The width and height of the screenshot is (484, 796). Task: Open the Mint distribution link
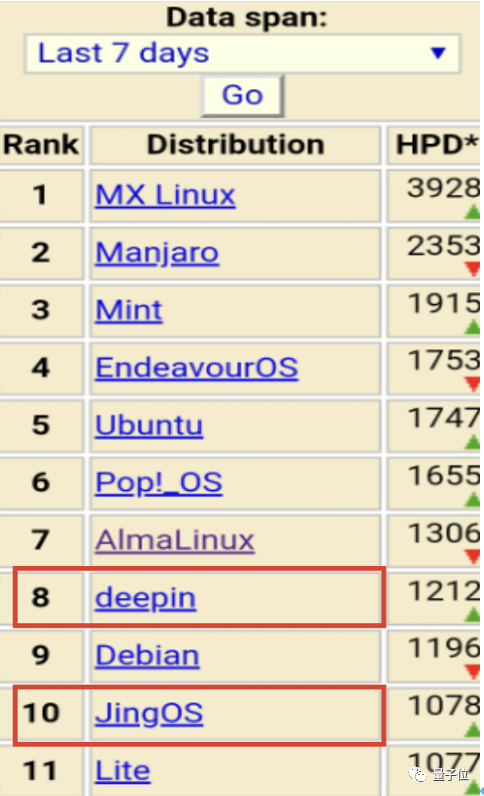(129, 310)
